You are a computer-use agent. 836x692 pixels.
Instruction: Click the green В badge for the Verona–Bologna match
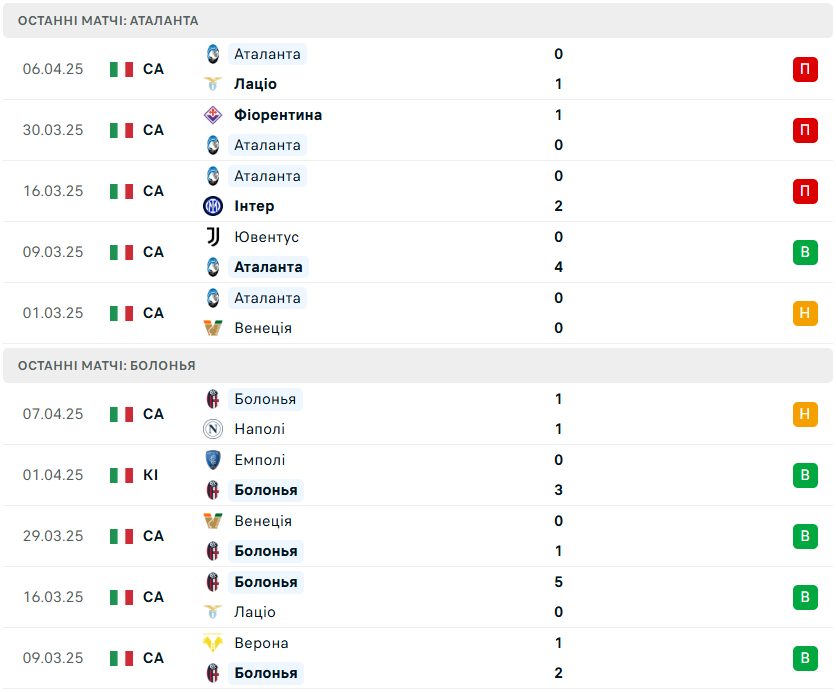(x=805, y=658)
